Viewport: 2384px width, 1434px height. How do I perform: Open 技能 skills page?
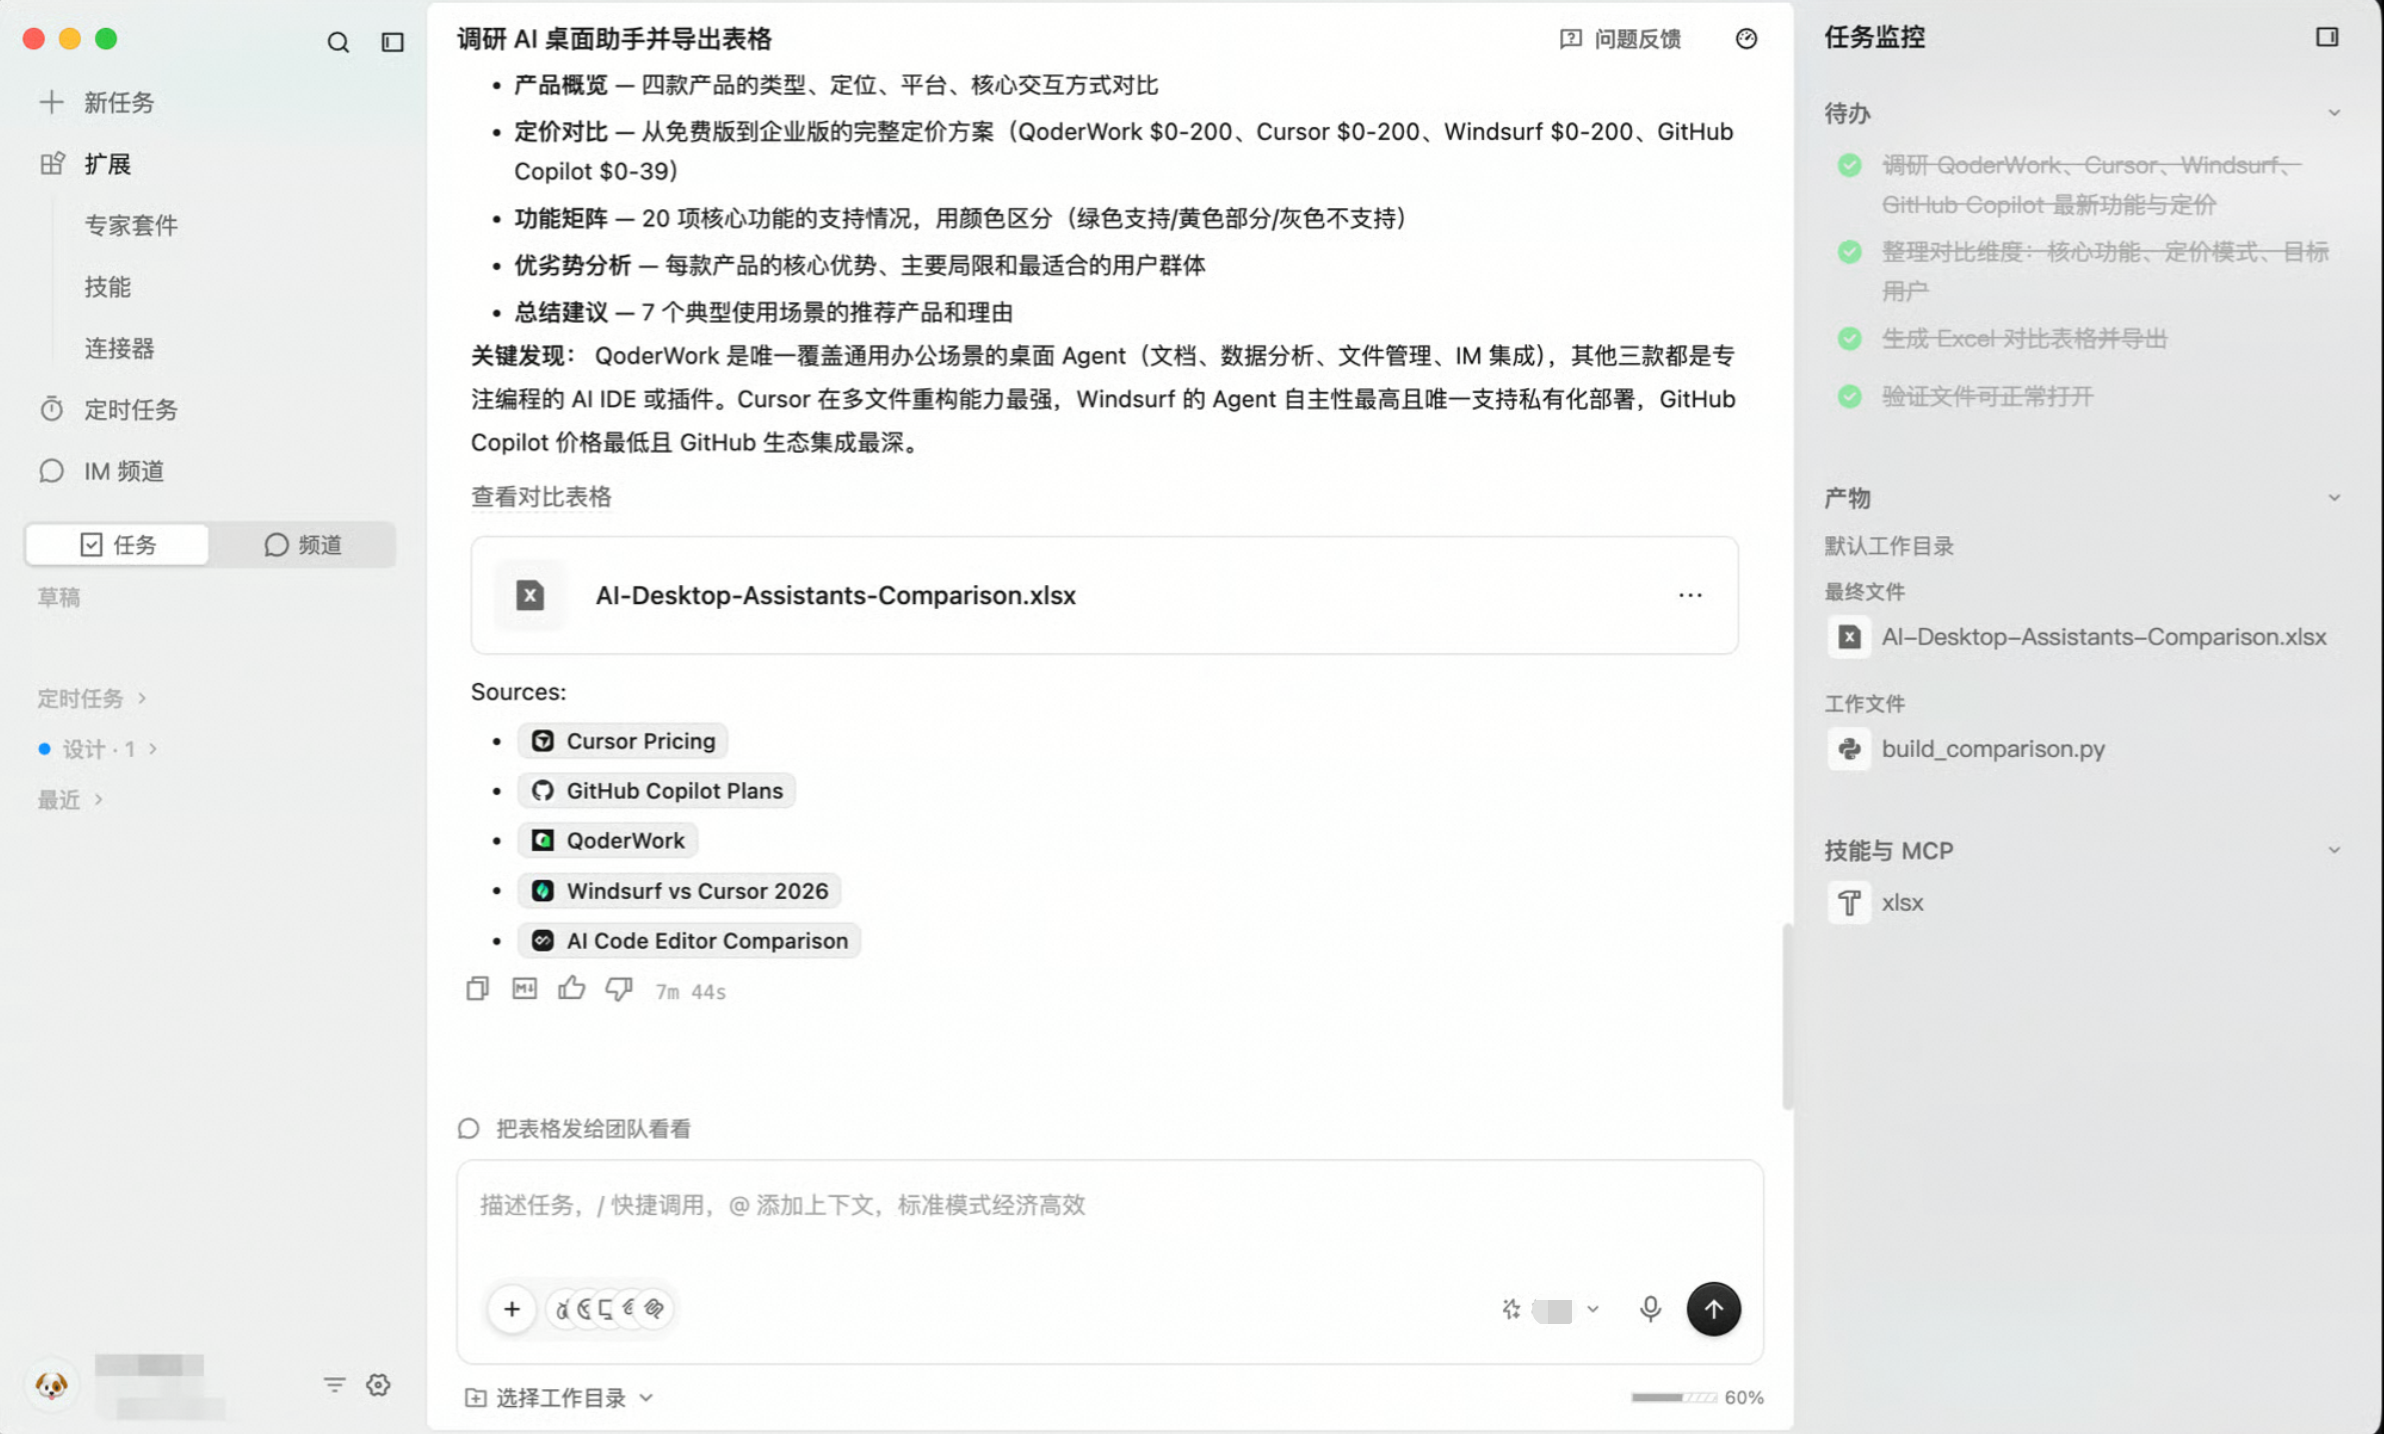(108, 287)
